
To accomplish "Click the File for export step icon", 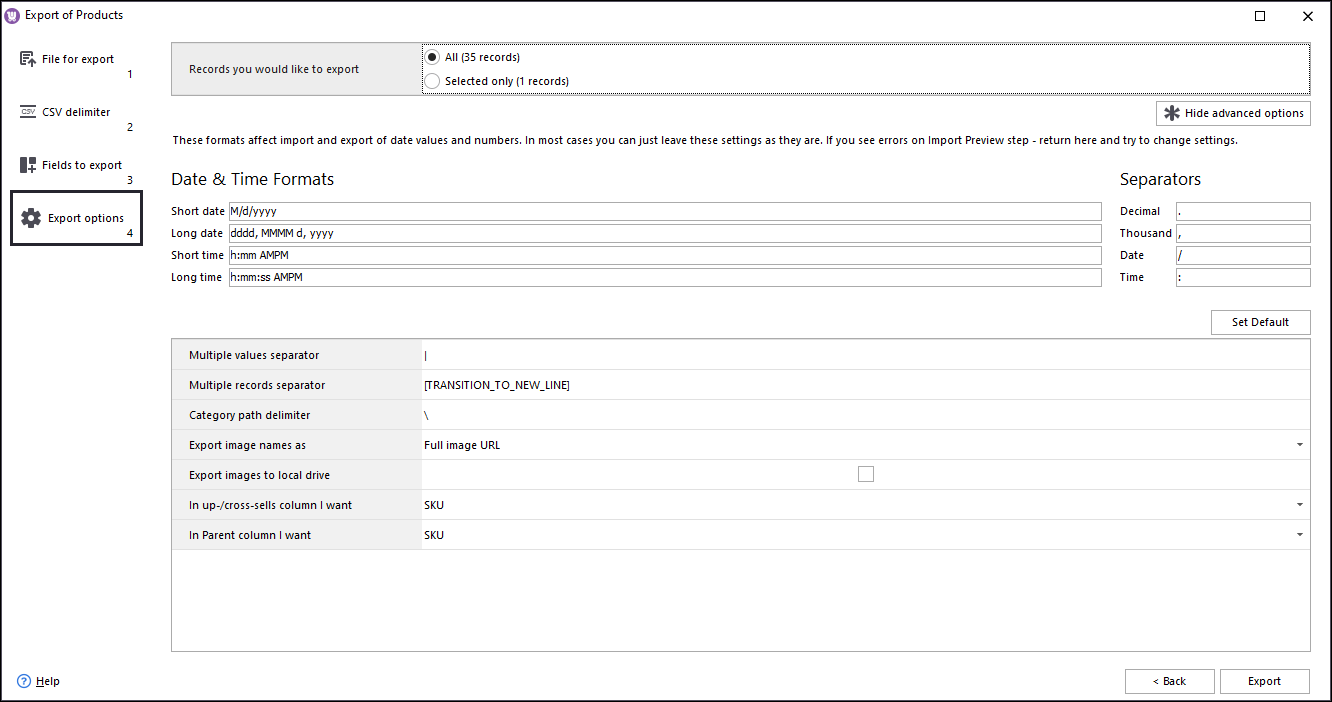I will 28,59.
